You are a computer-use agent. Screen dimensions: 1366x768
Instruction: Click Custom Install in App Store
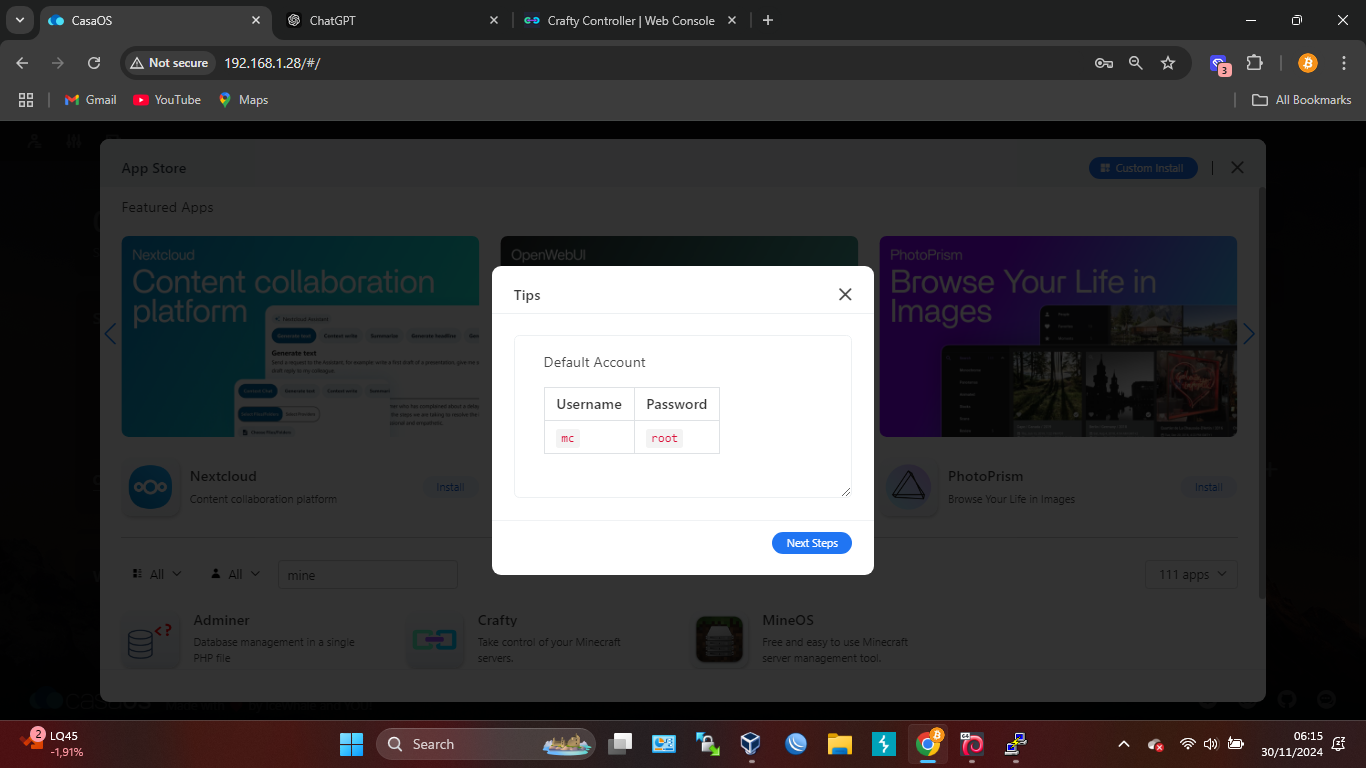coord(1143,168)
